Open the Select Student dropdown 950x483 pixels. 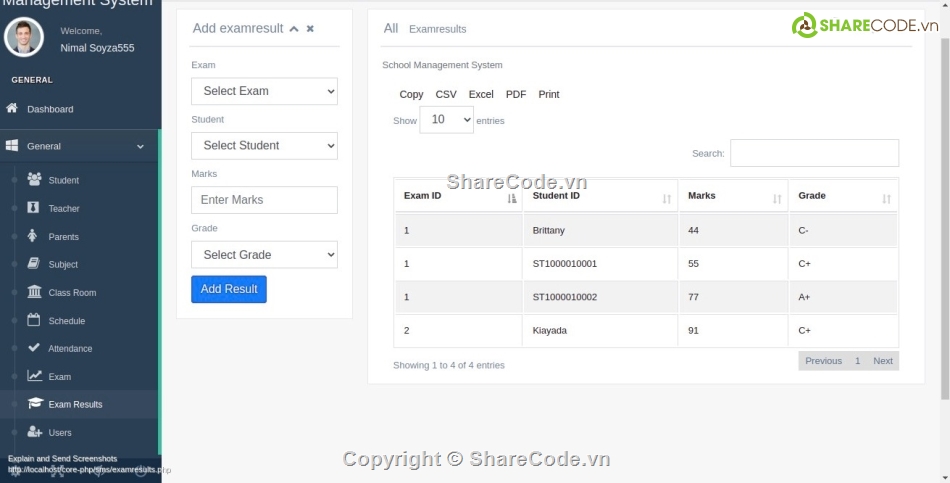pyautogui.click(x=264, y=146)
